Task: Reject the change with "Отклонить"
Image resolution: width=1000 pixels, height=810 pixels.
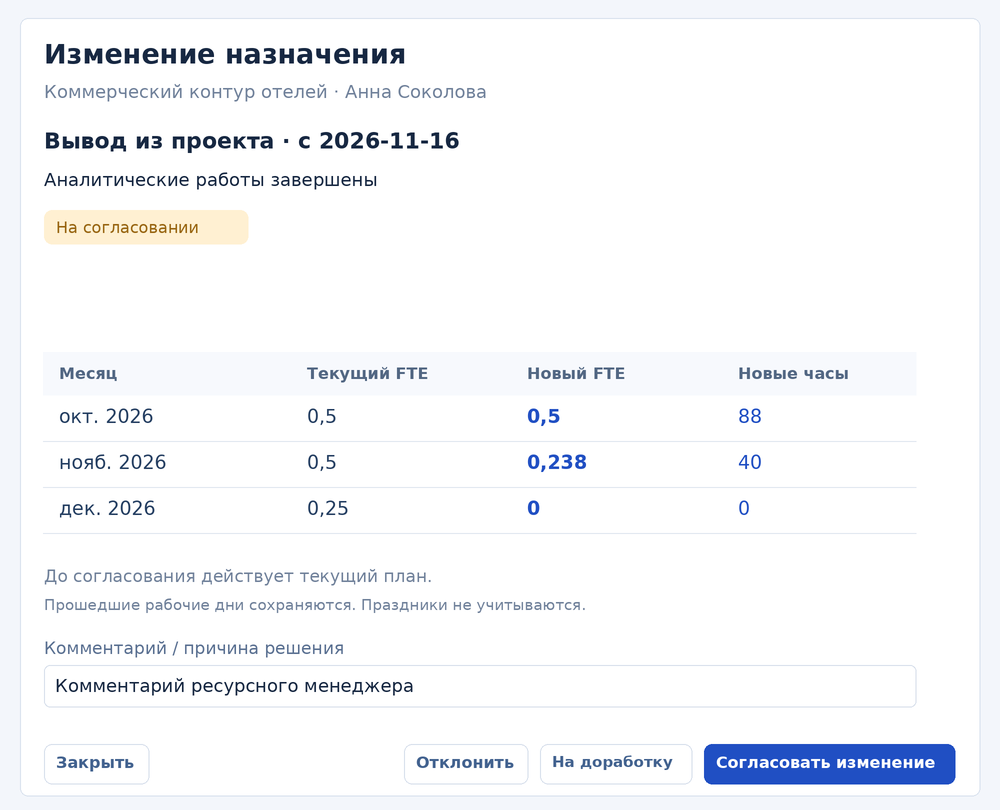Action: 466,763
